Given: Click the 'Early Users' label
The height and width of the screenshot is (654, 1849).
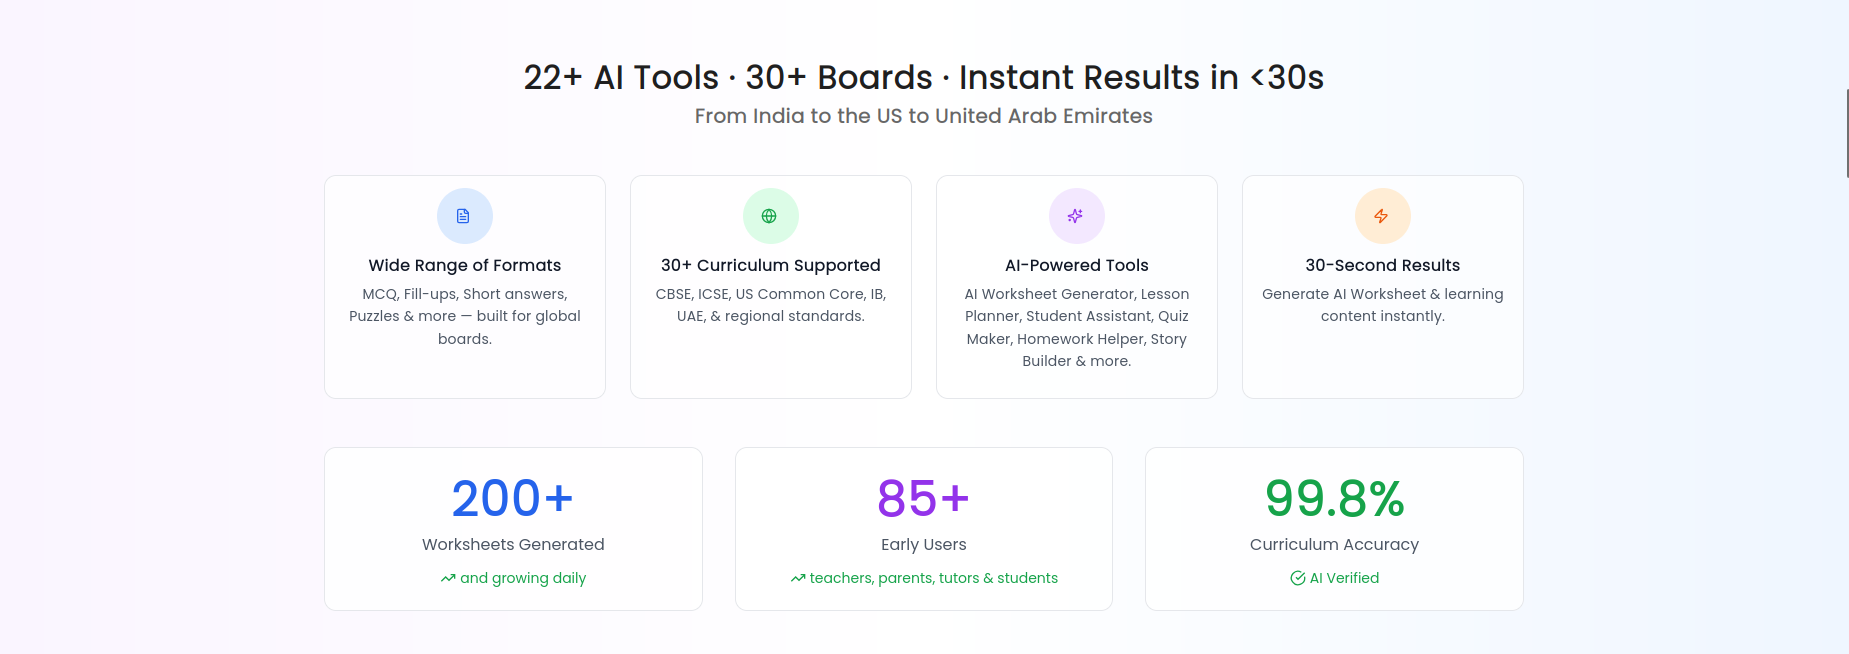Looking at the screenshot, I should click(923, 544).
